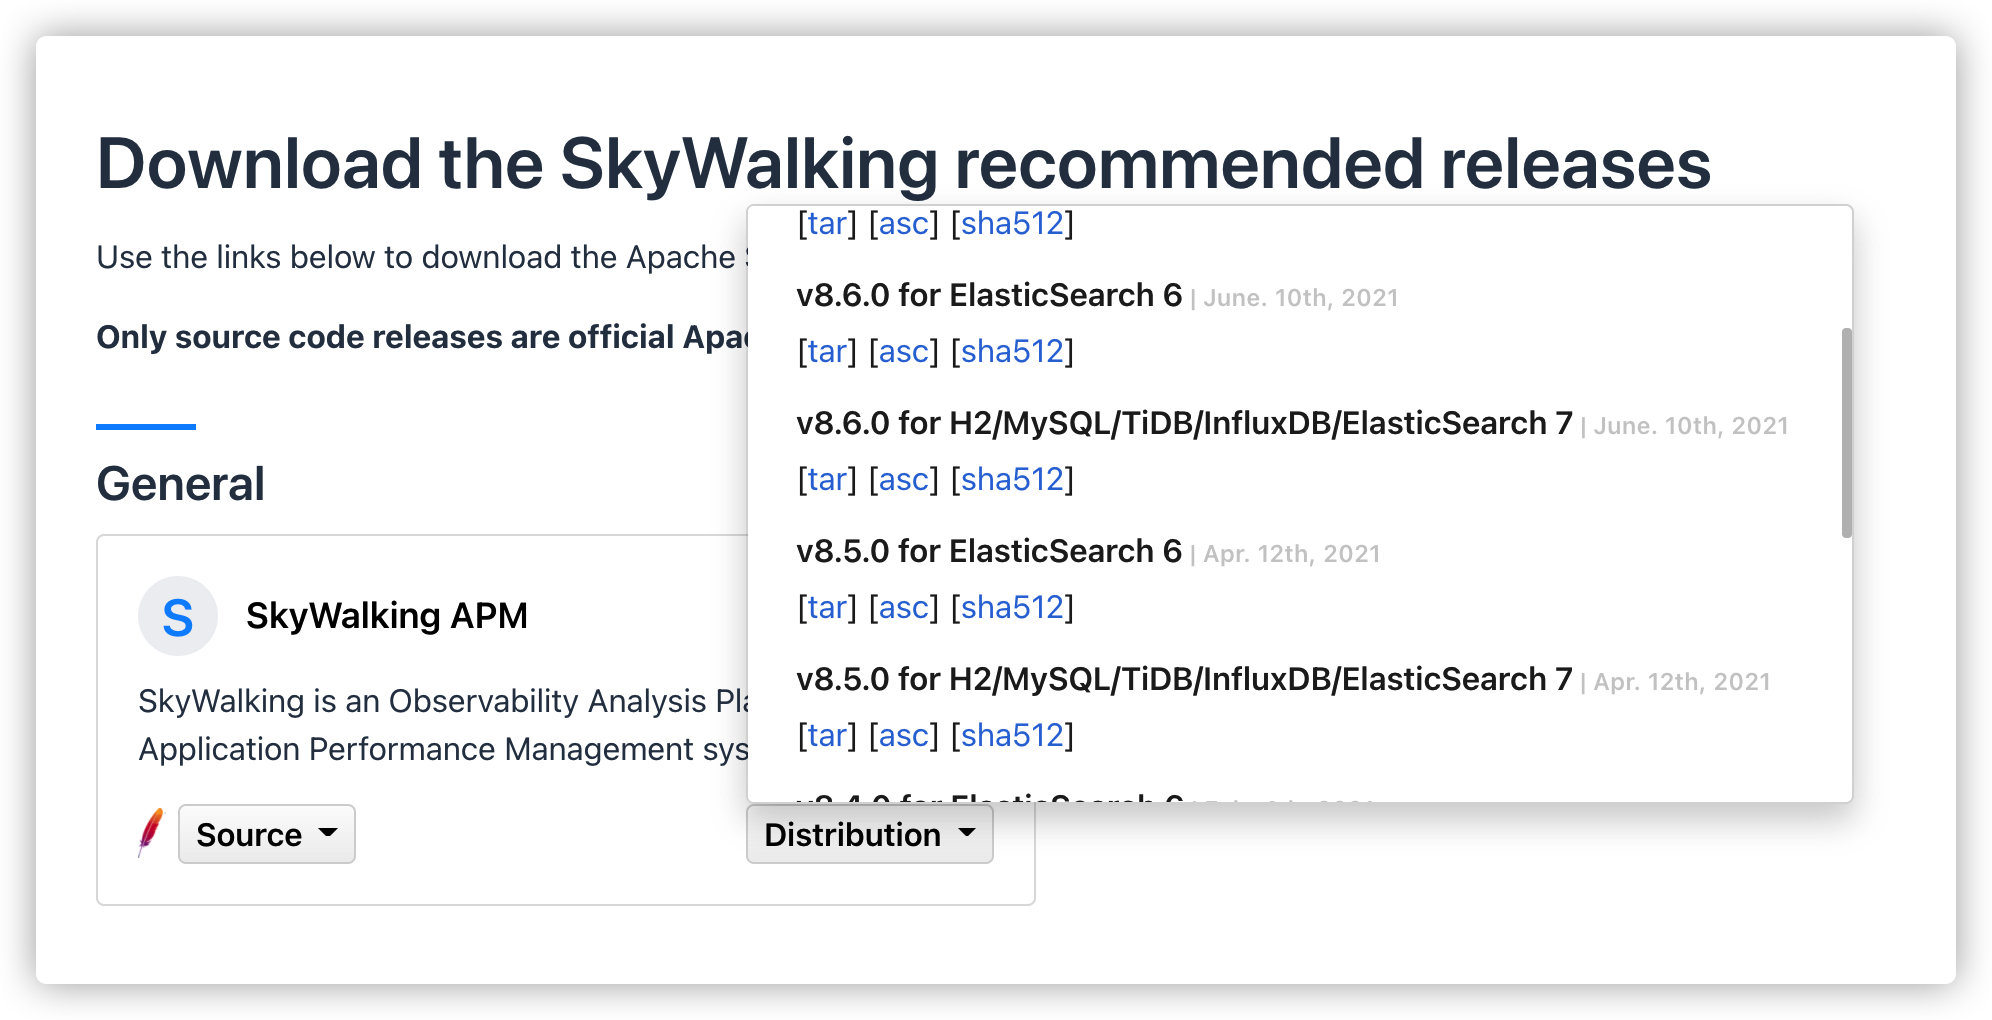Open sha512 checksum for v8.5.0 ElasticSearch 6
The image size is (1992, 1020).
(x=1012, y=607)
